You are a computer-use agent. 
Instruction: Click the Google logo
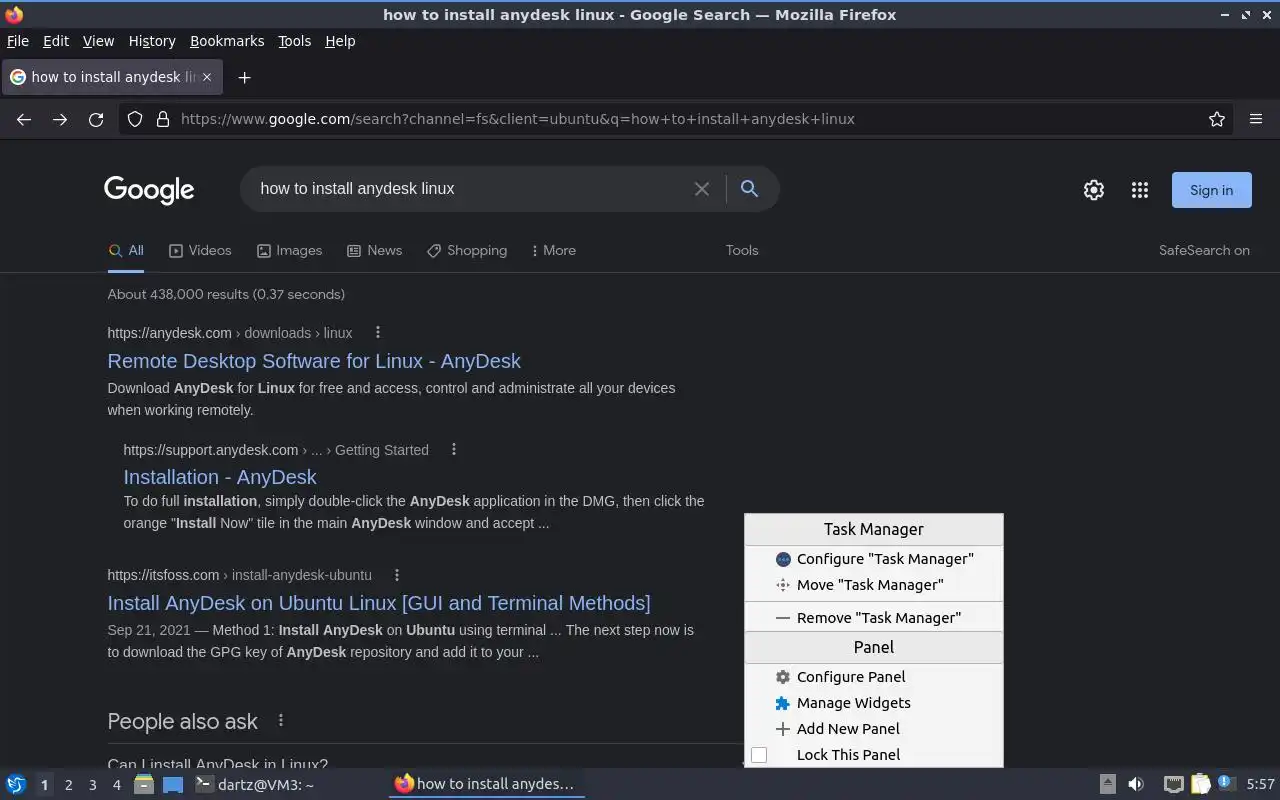coord(149,190)
